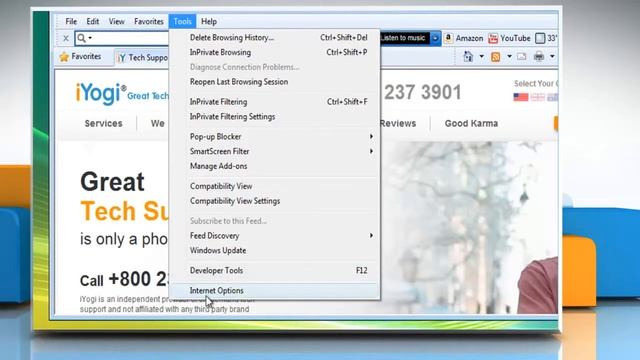Image resolution: width=640 pixels, height=360 pixels.
Task: Click the toolbar close X button
Action: coord(66,38)
